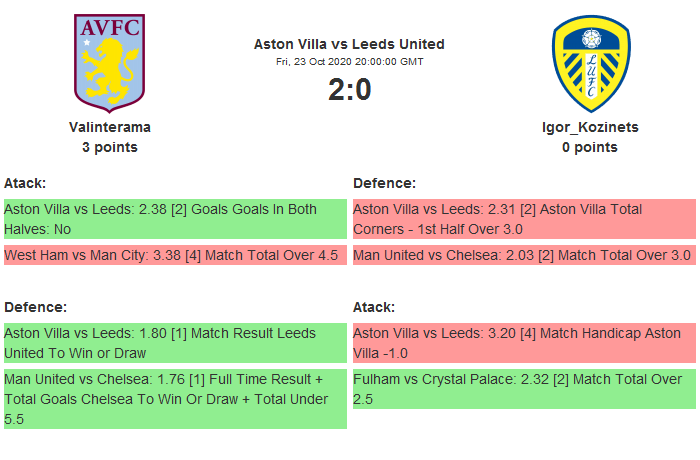700x460 pixels.
Task: Select Fulham vs Crystal Palace Over 2.5 bet
Action: pyautogui.click(x=523, y=389)
